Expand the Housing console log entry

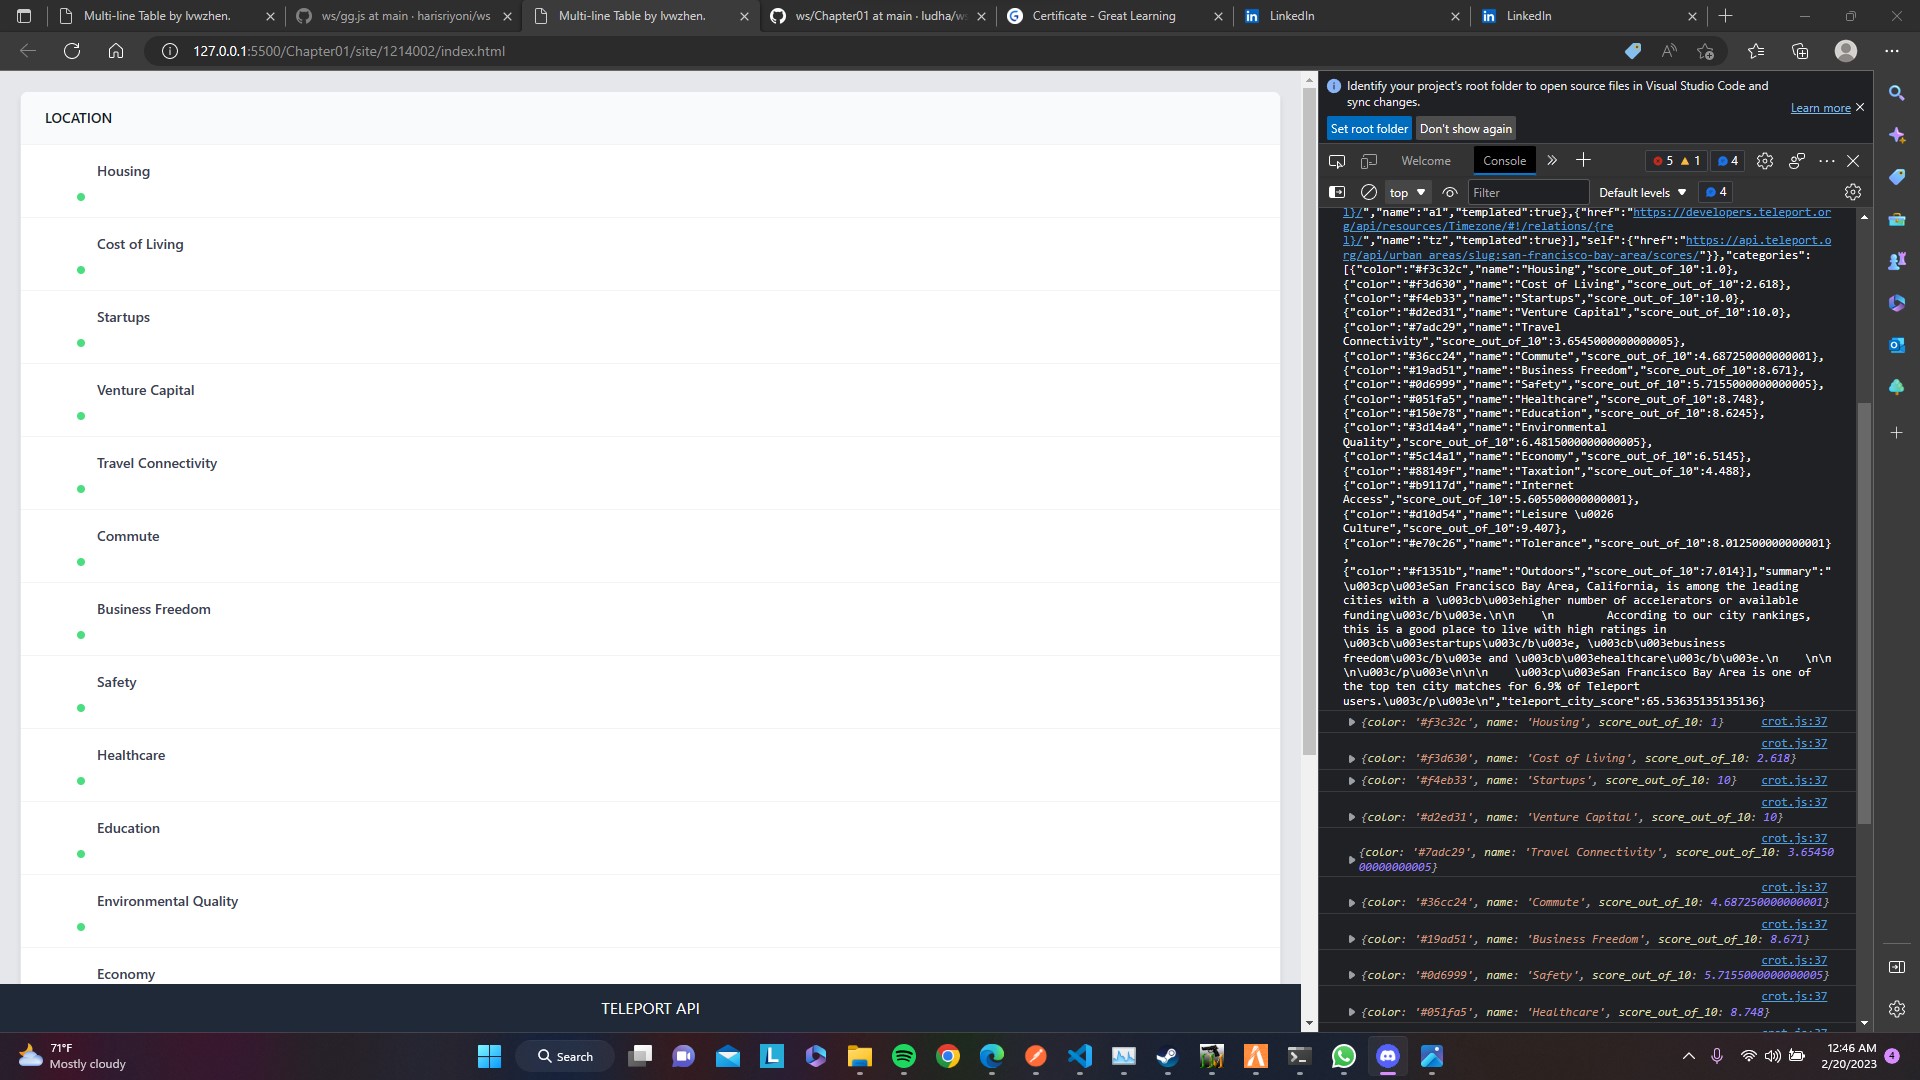(x=1352, y=722)
